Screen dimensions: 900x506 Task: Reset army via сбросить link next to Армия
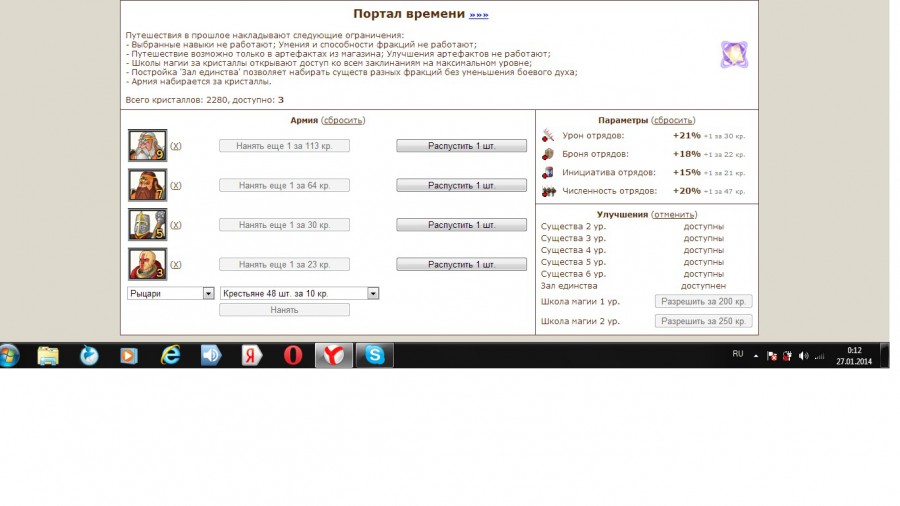point(343,120)
